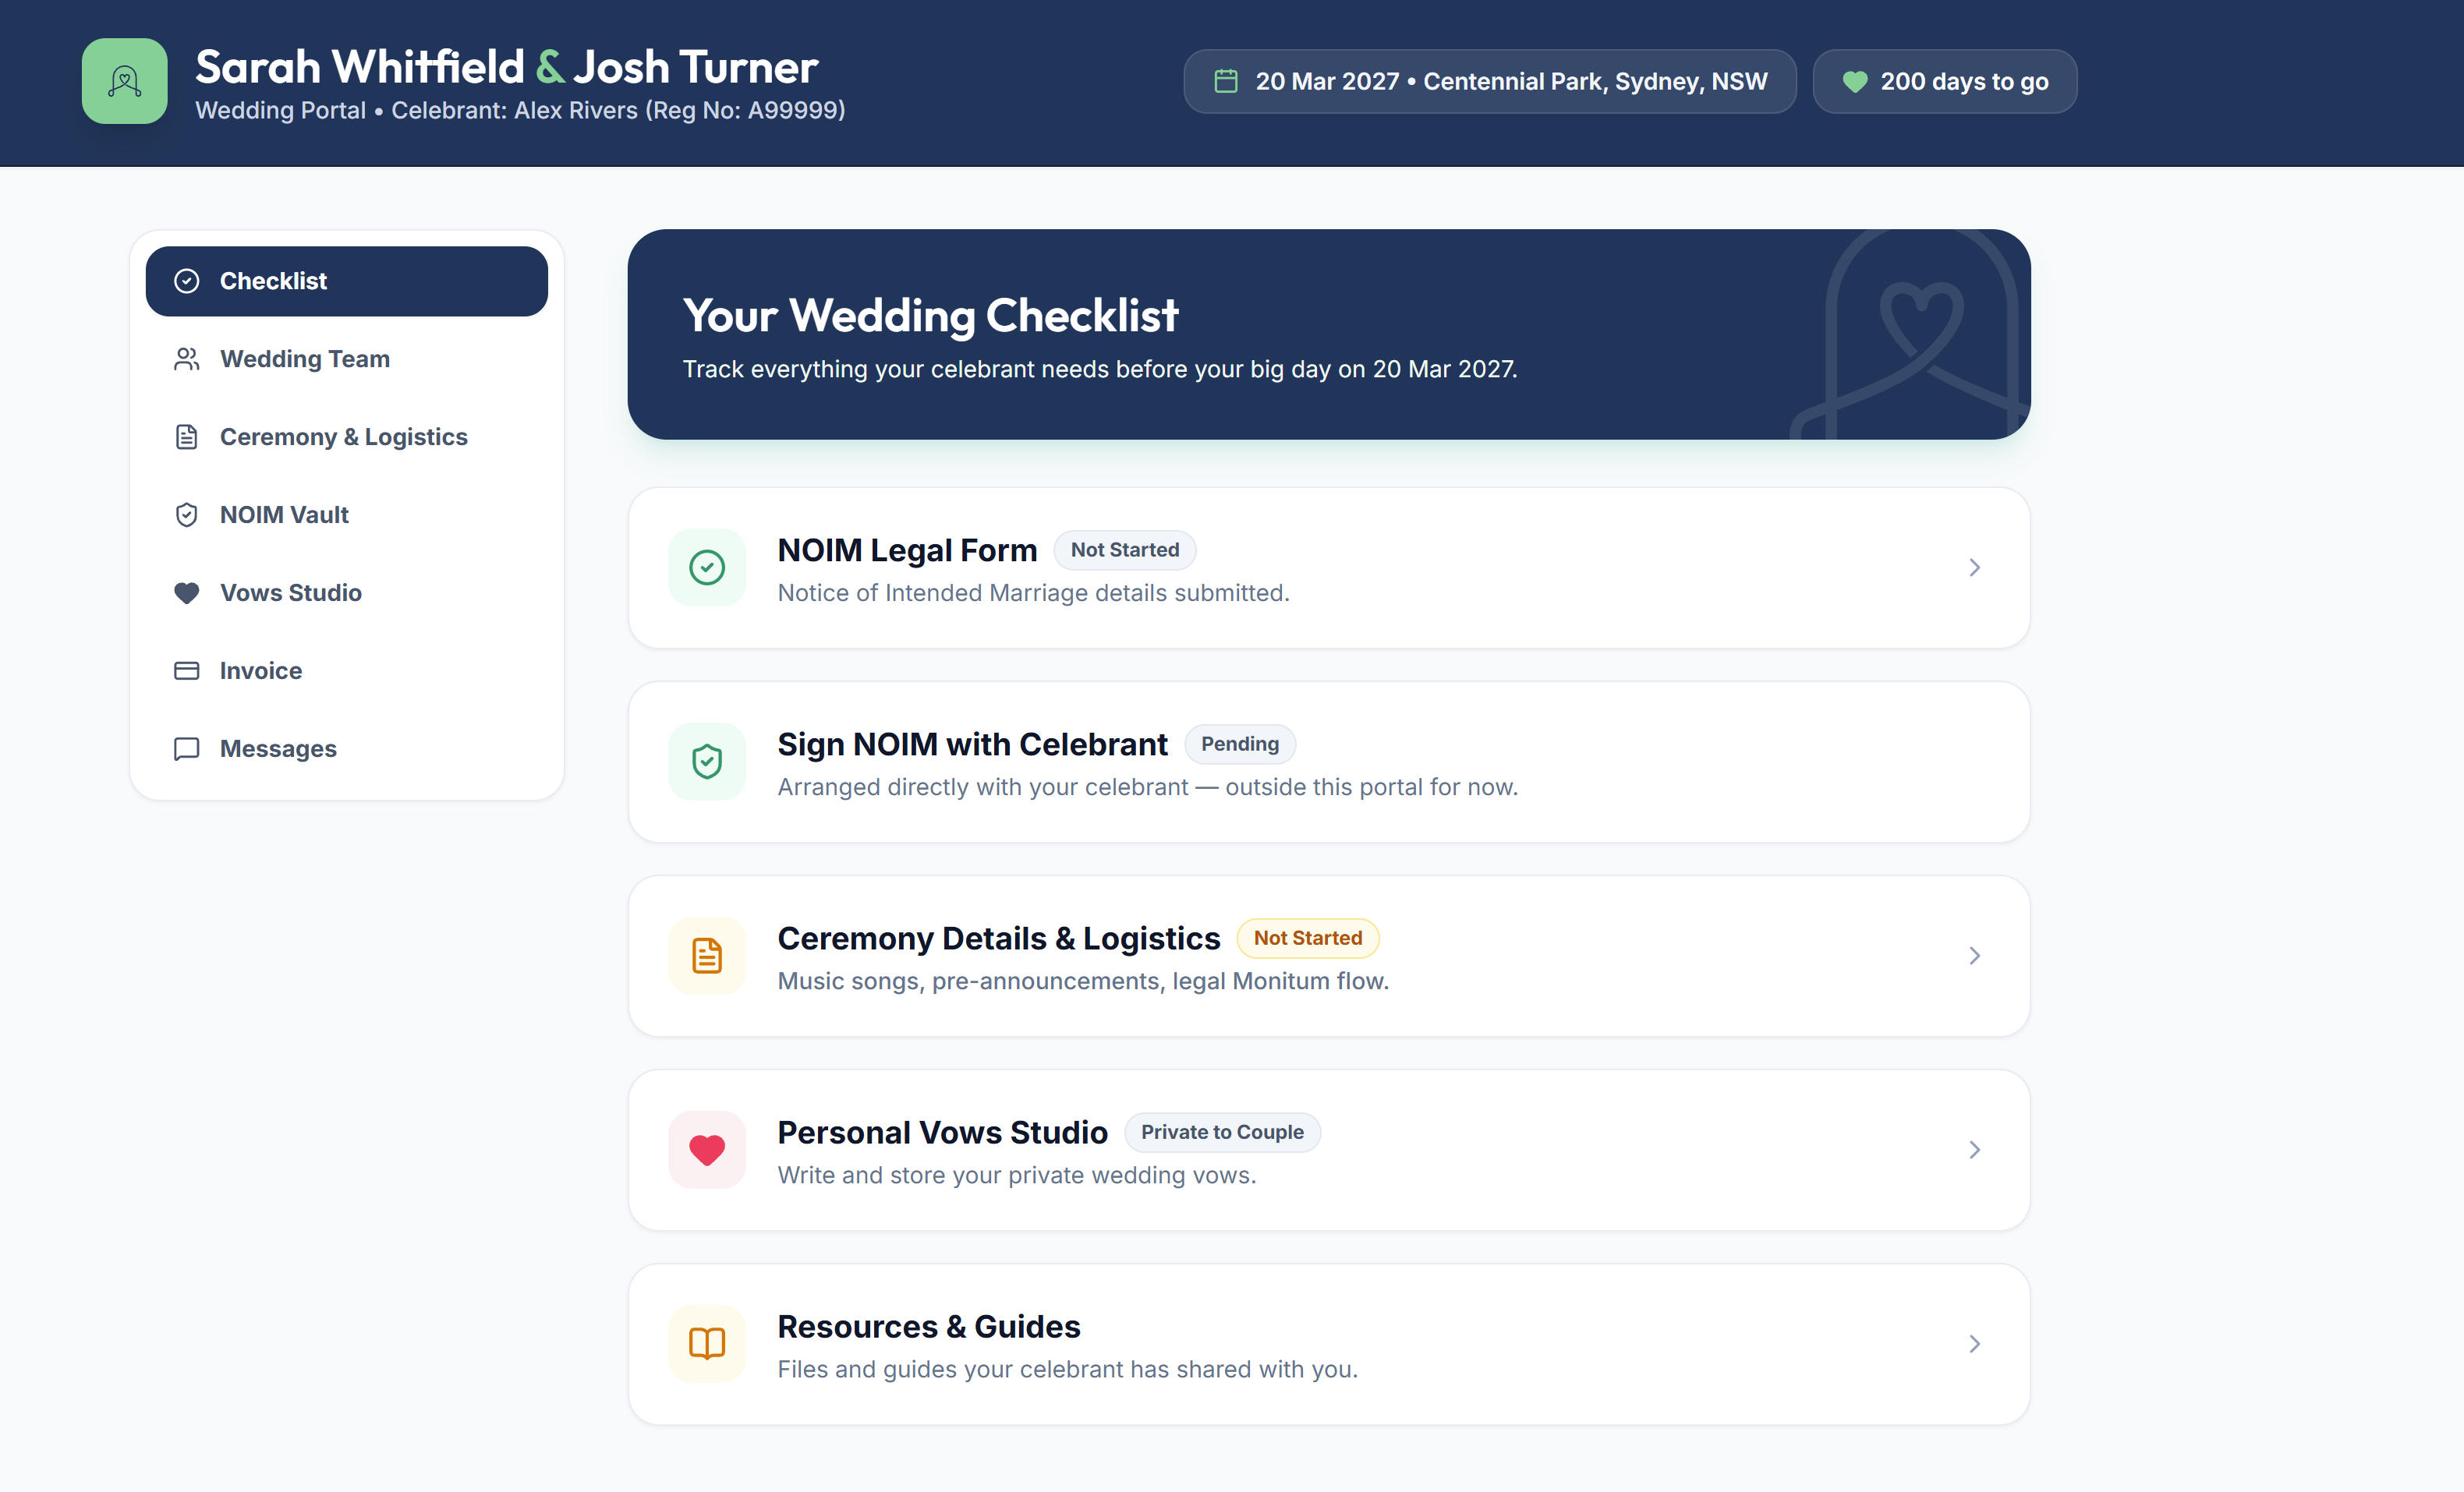Open the Resources & Guides title
Viewport: 2464px width, 1492px height.
929,1326
